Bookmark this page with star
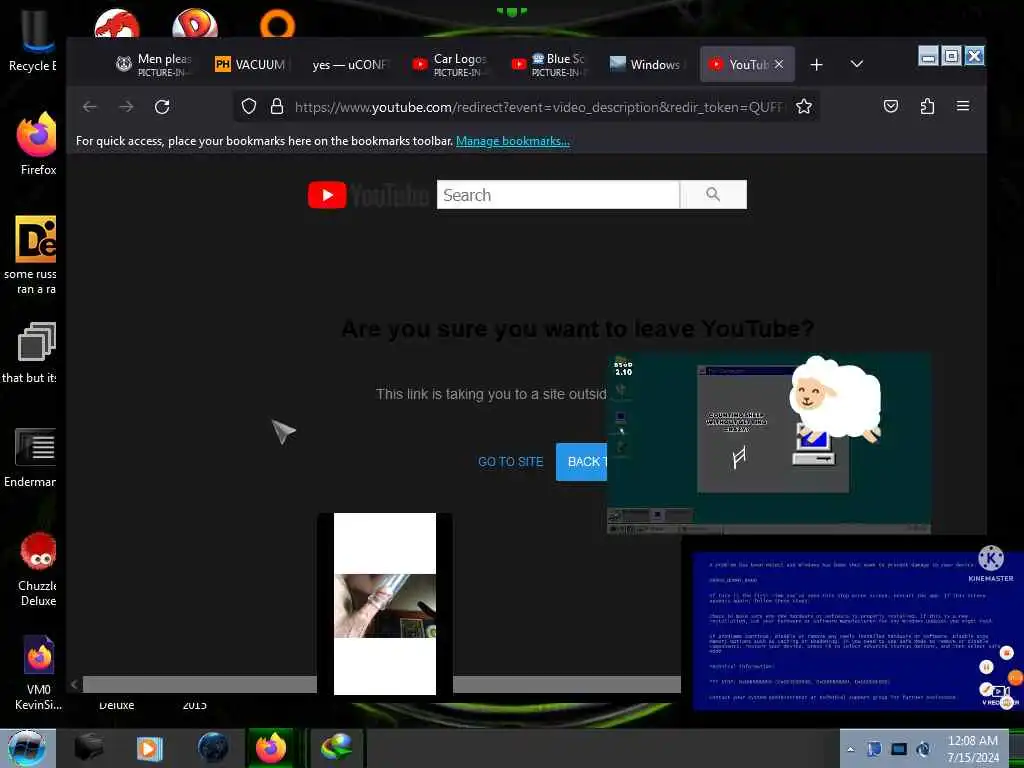Image resolution: width=1024 pixels, height=768 pixels. pyautogui.click(x=804, y=106)
